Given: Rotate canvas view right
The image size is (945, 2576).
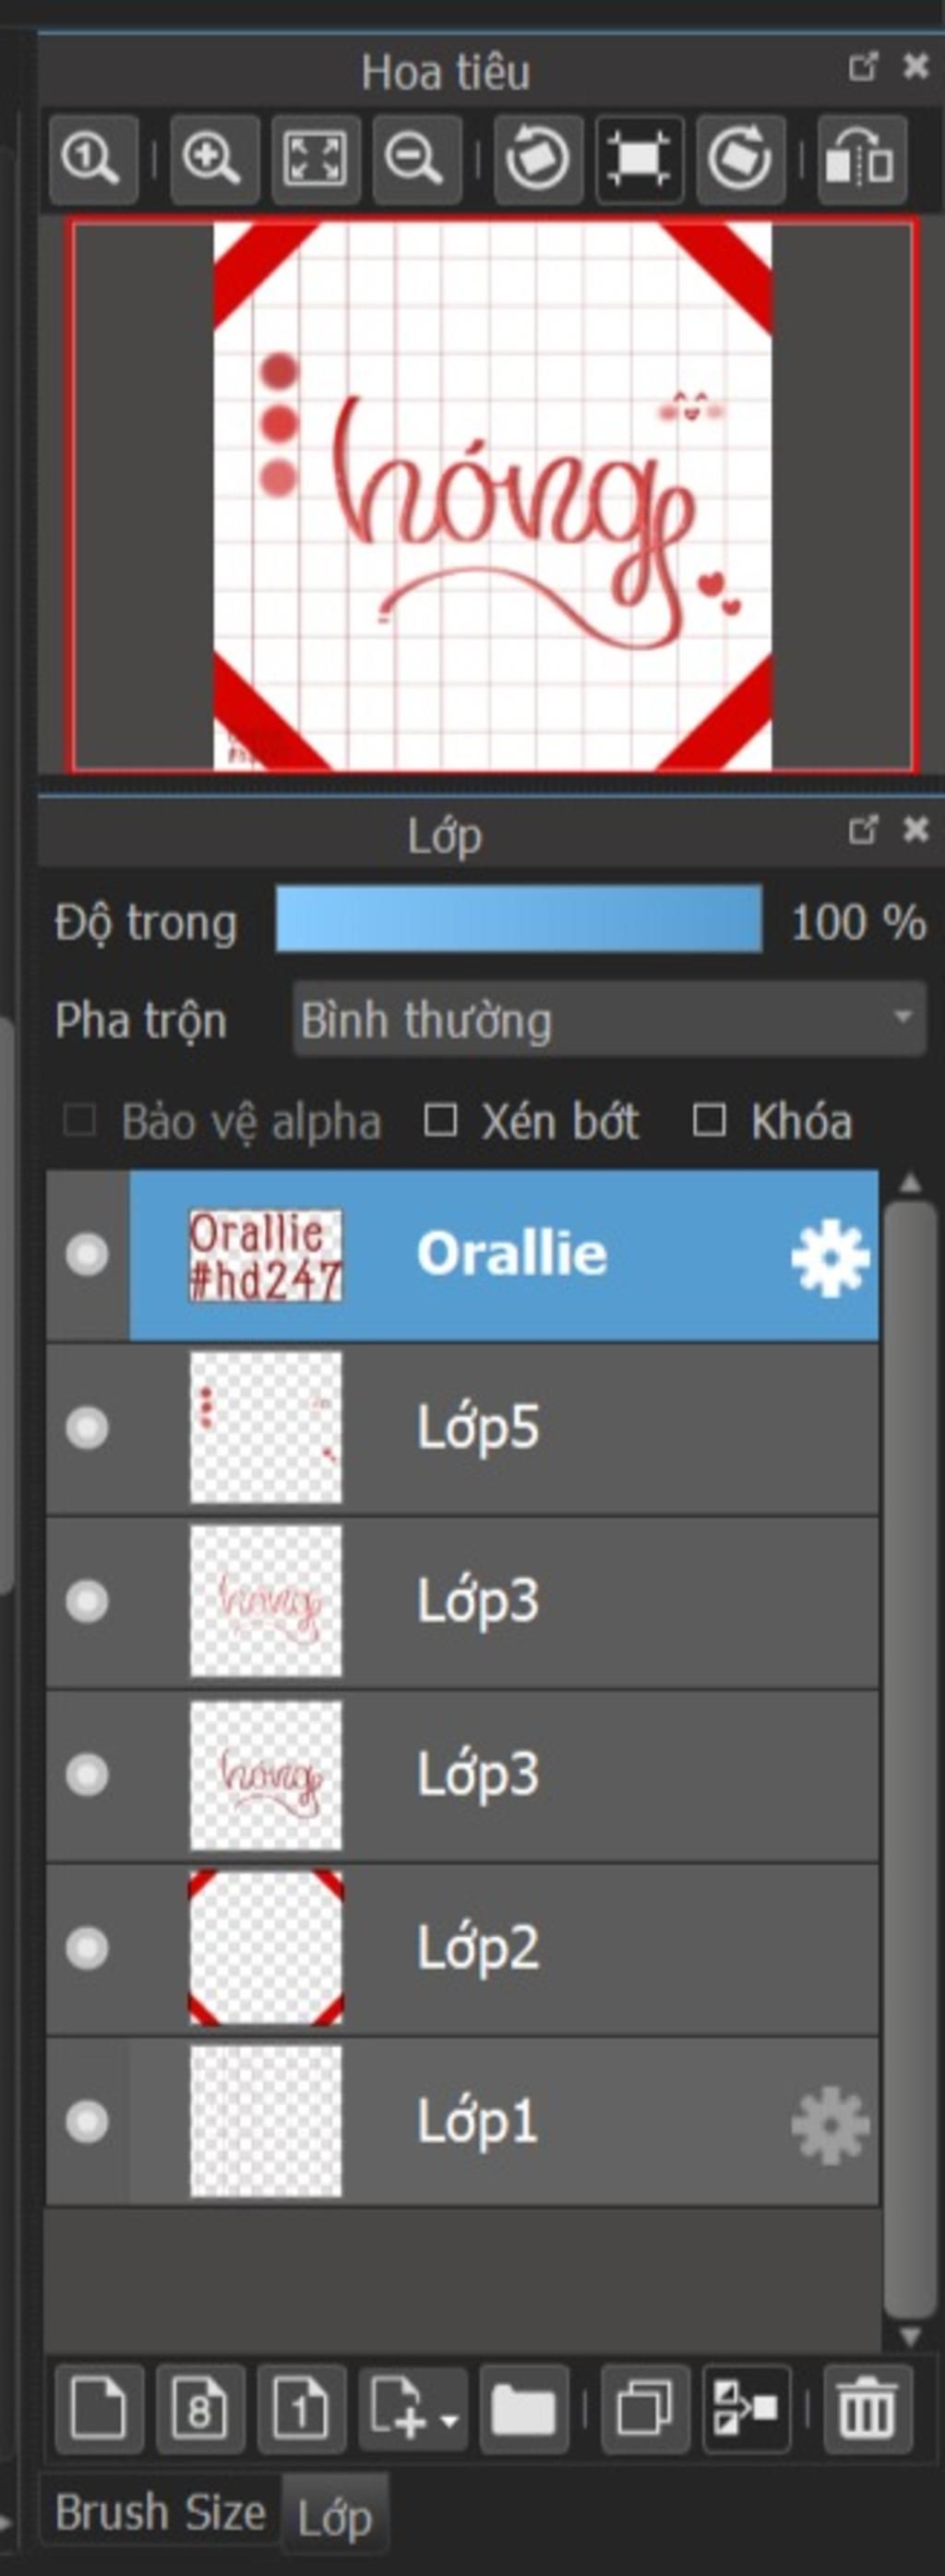Looking at the screenshot, I should click(x=740, y=159).
